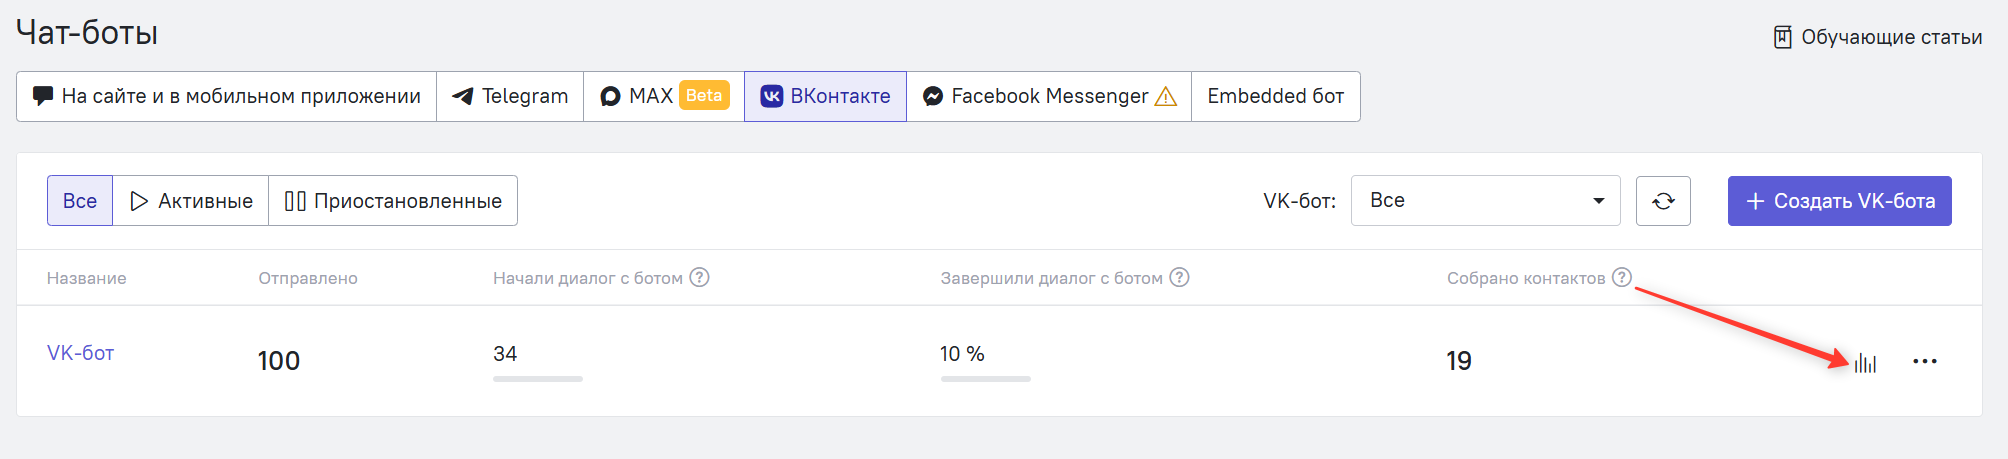Switch to Facebook Messenger tab
The image size is (2008, 459).
point(1049,96)
